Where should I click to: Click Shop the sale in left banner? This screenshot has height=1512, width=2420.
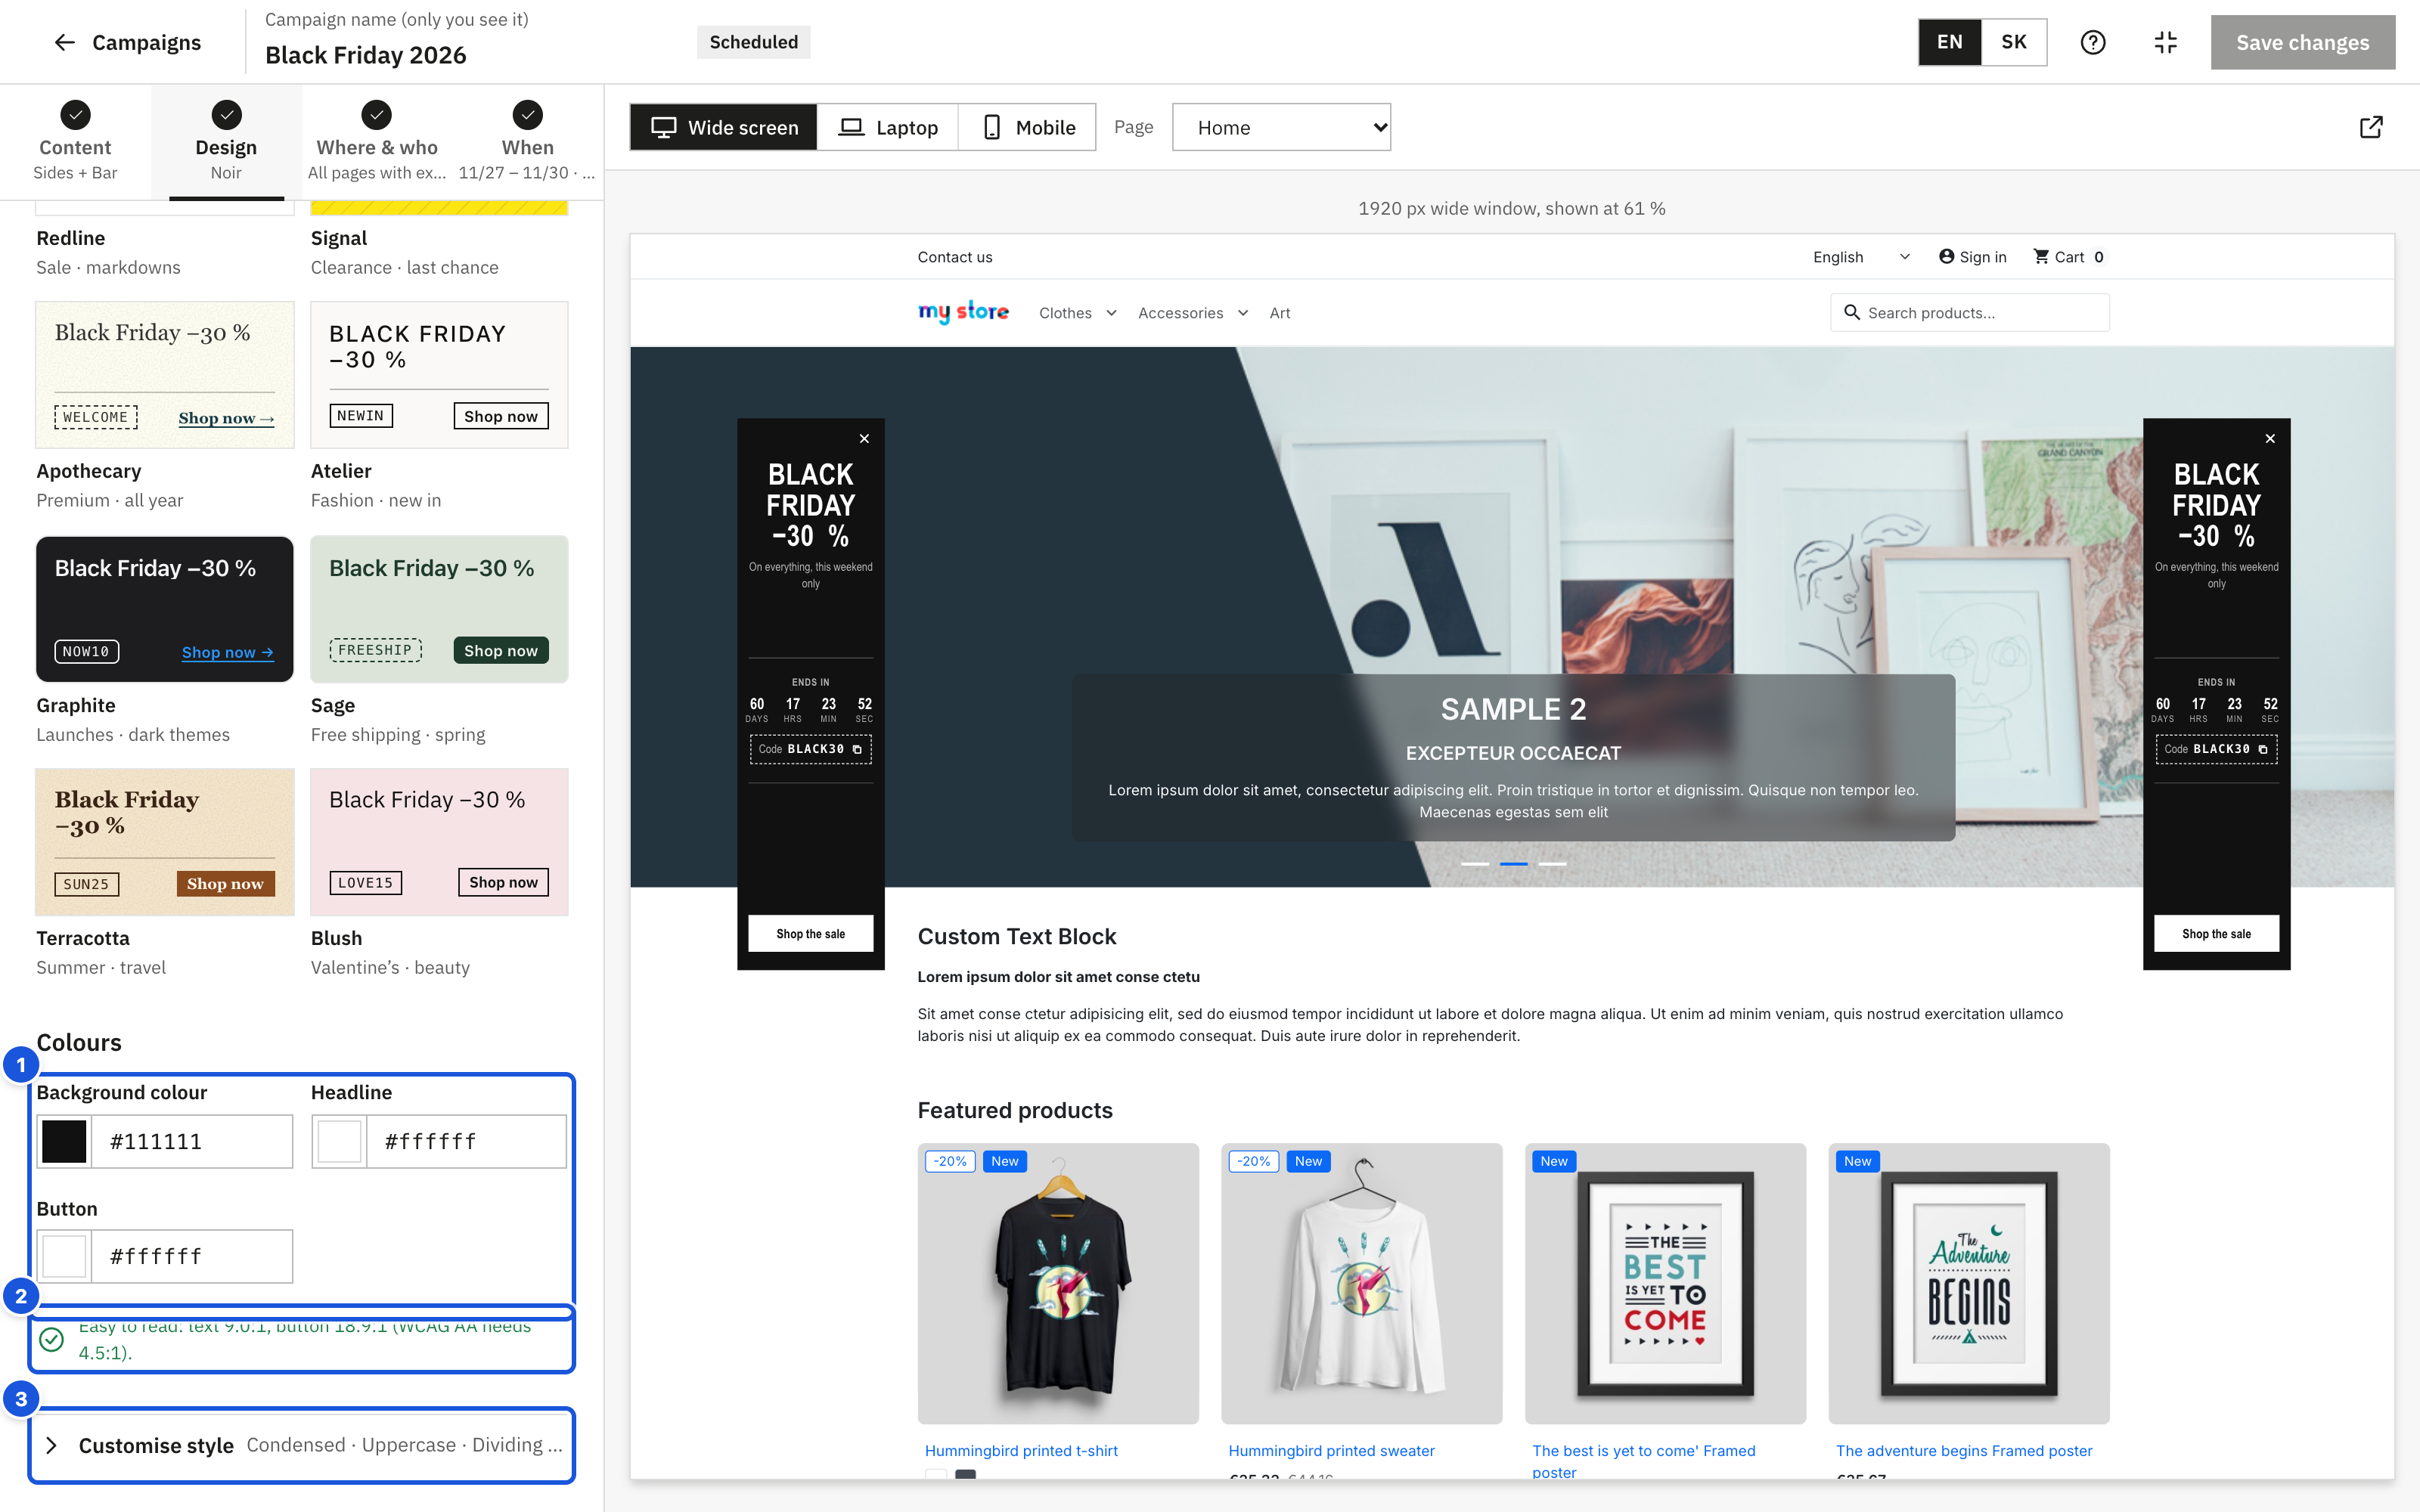tap(810, 933)
